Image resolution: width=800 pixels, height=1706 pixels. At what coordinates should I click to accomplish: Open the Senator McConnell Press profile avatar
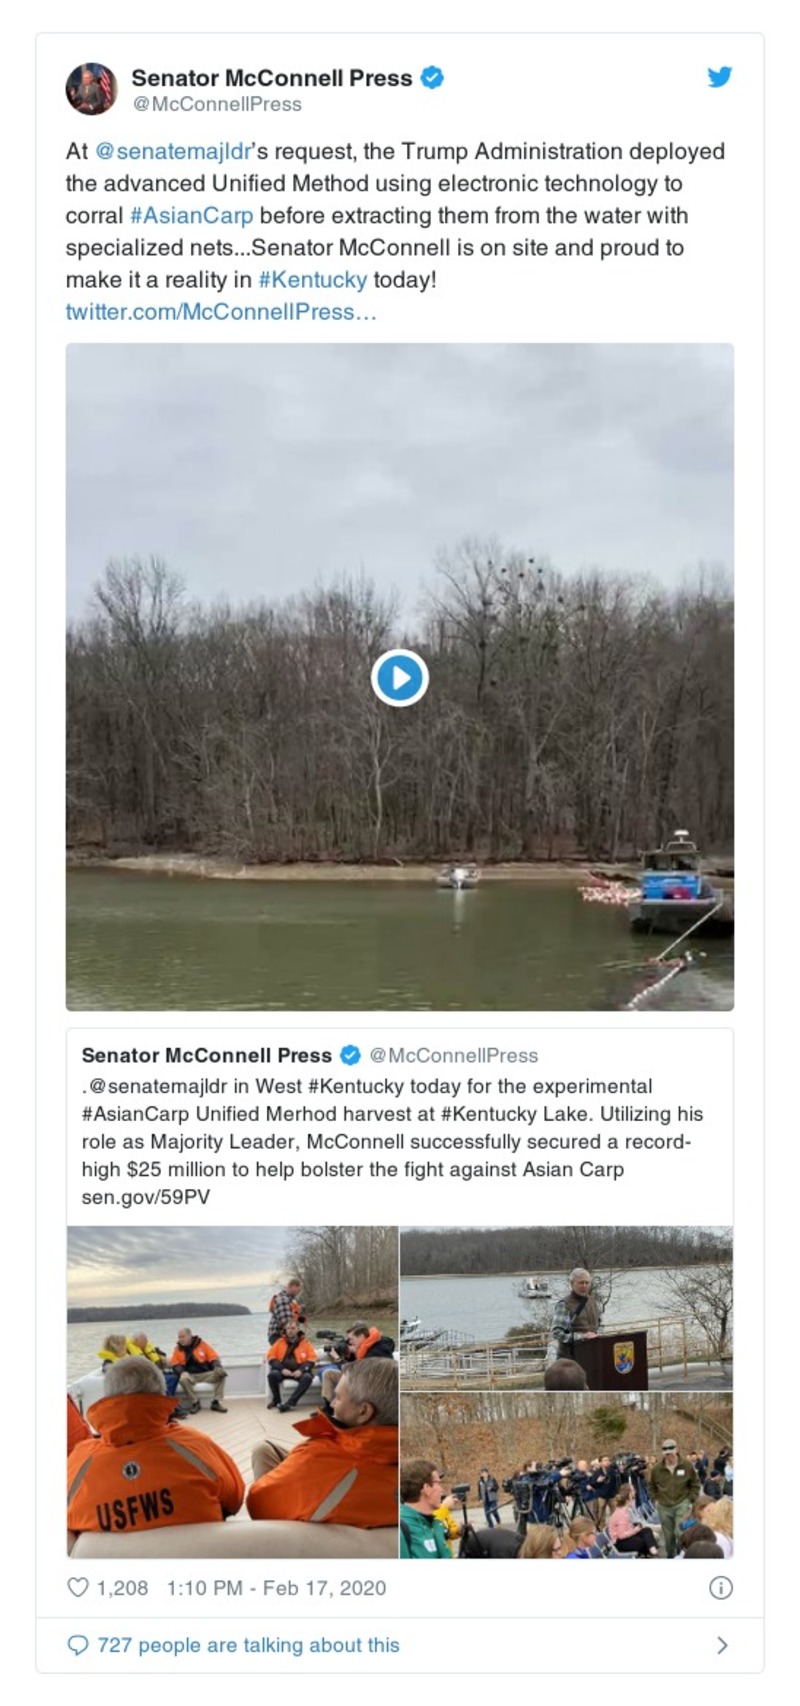click(91, 89)
